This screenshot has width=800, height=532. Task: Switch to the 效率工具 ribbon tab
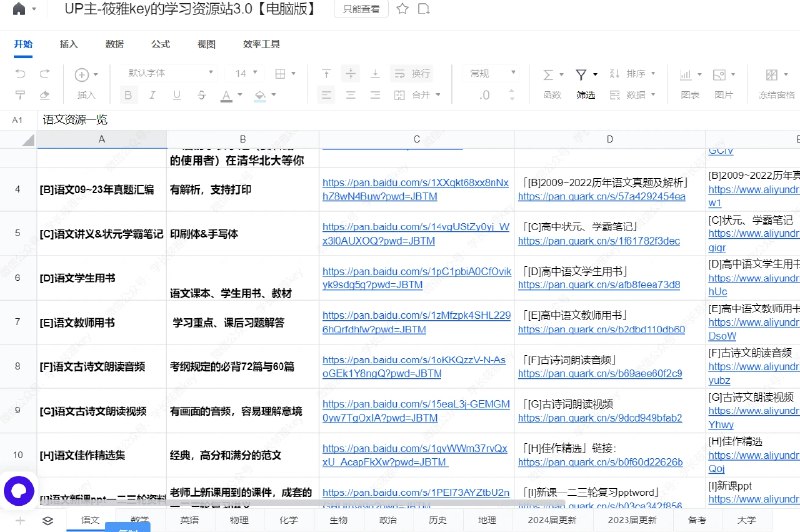(261, 44)
